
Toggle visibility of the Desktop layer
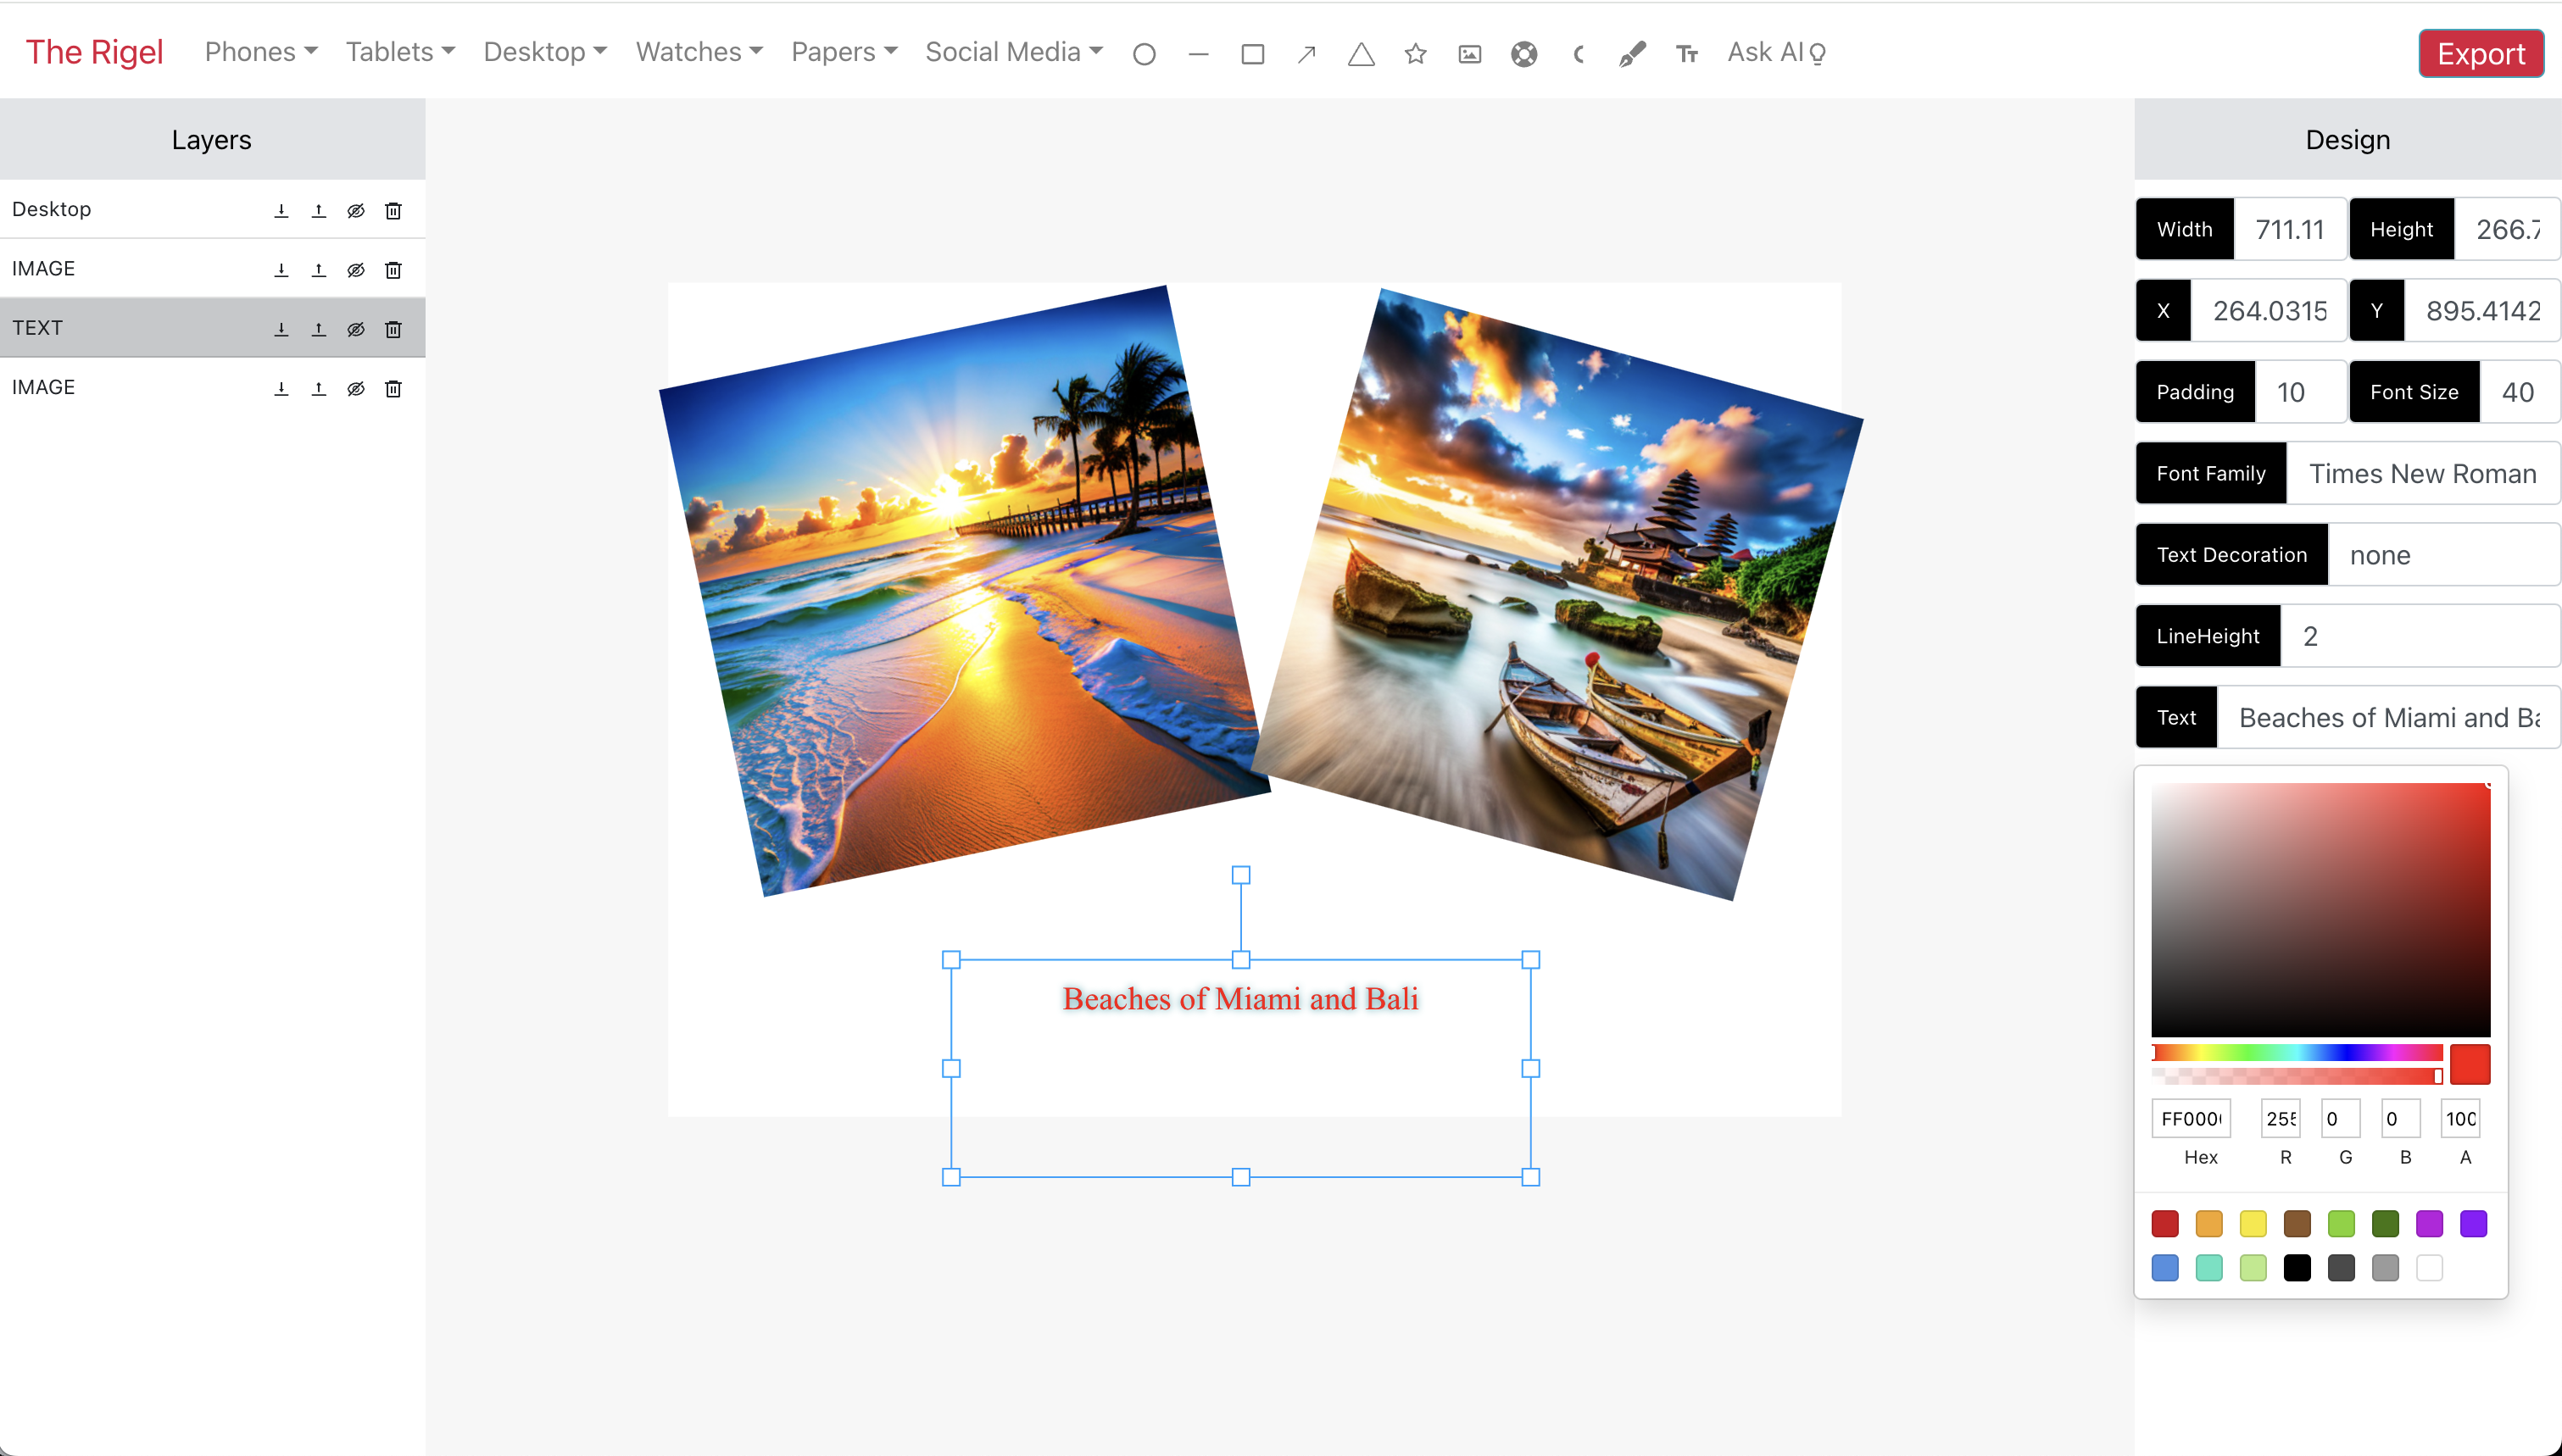click(355, 211)
